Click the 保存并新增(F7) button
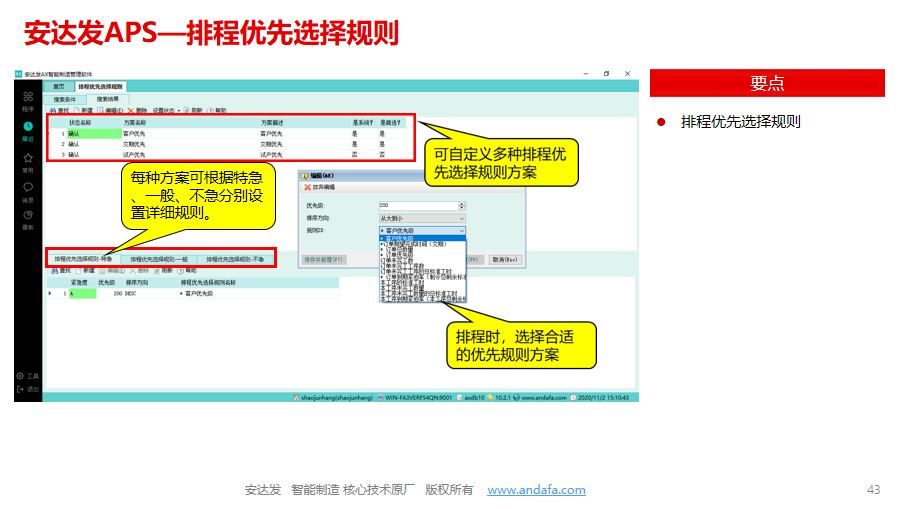This screenshot has width=907, height=509. coord(324,260)
